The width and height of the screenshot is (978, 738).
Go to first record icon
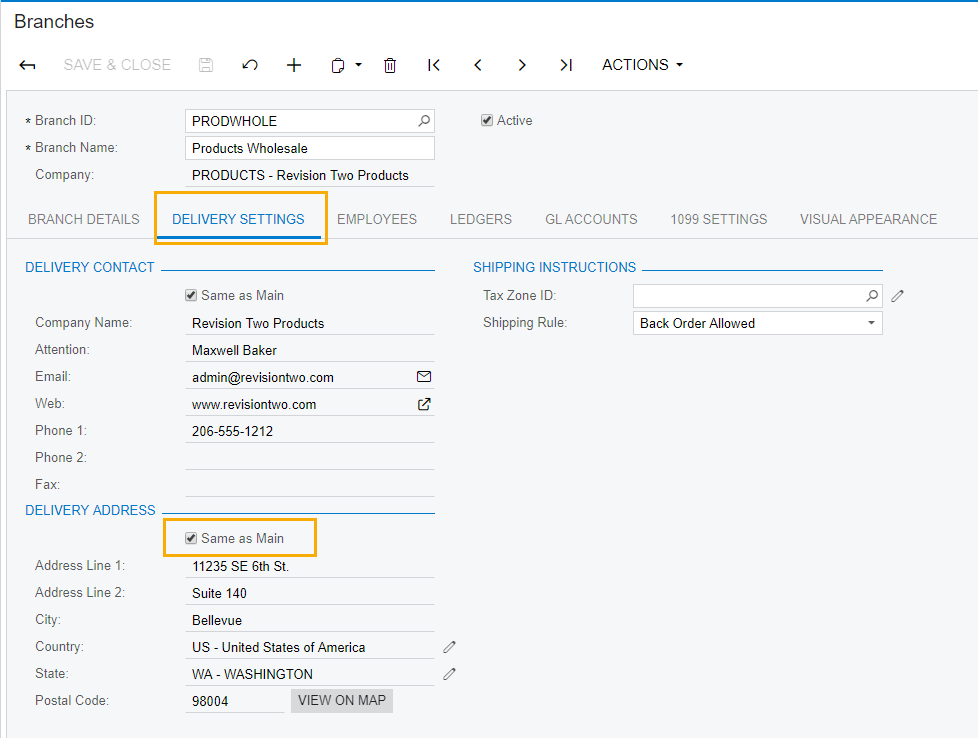click(x=434, y=65)
